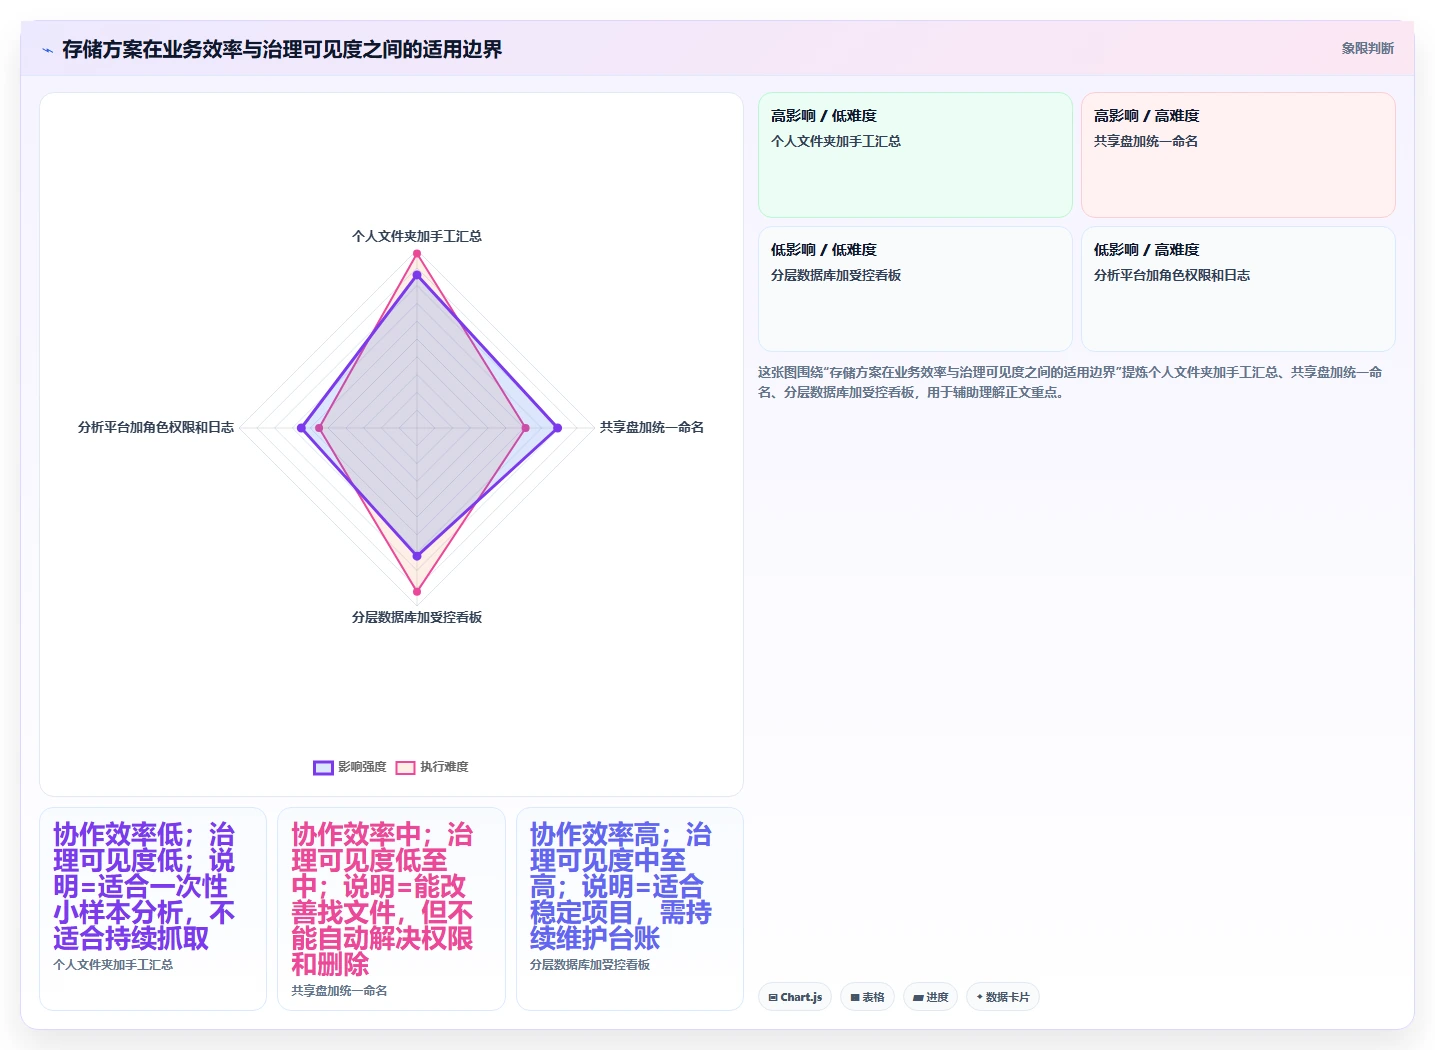Click the radar axis label 分析平台加角色权限和日志
Image resolution: width=1435 pixels, height=1050 pixels.
156,427
